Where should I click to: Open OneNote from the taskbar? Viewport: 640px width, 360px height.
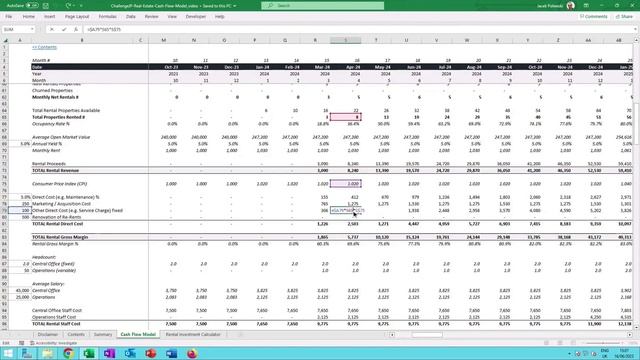(x=109, y=353)
